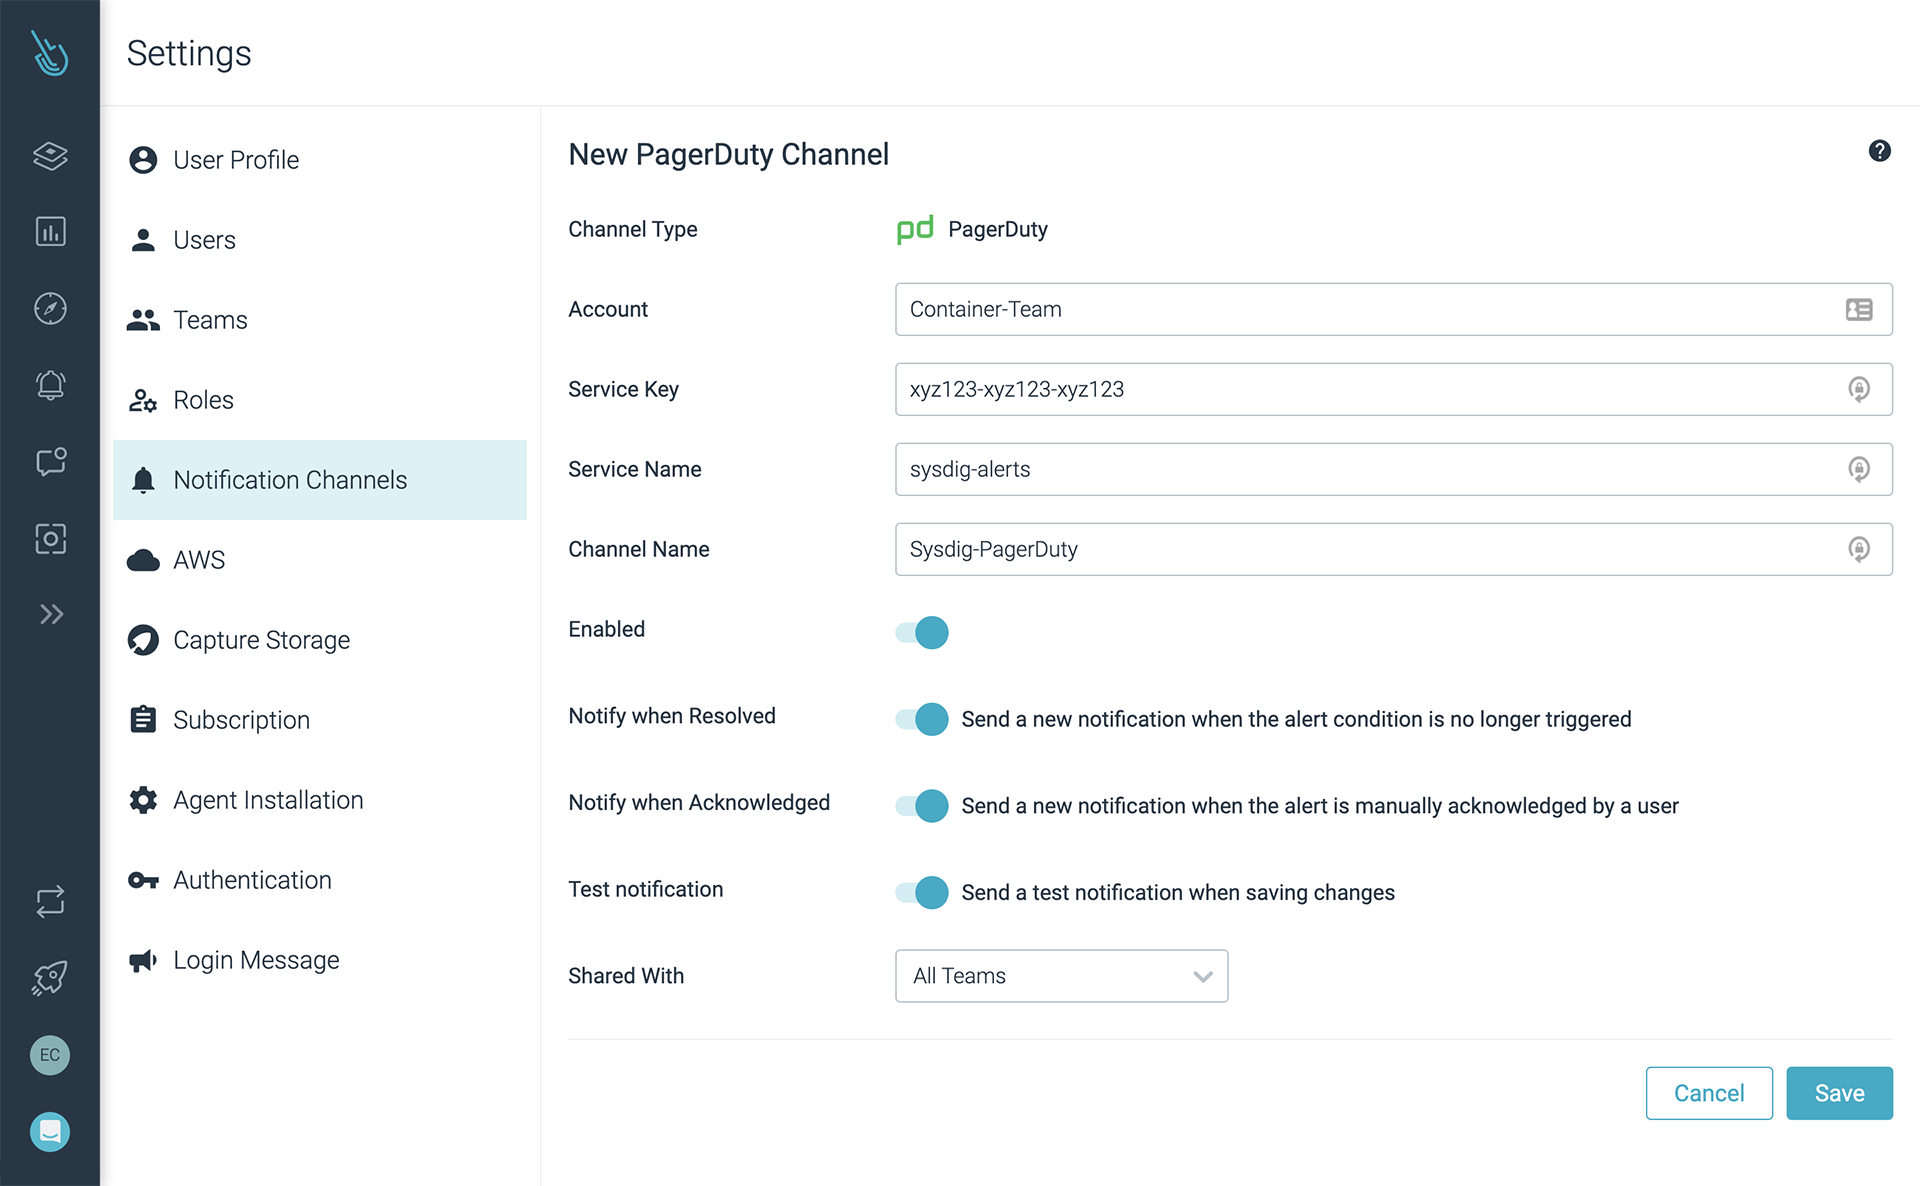Open User Profile settings
The width and height of the screenshot is (1920, 1186).
click(x=320, y=160)
